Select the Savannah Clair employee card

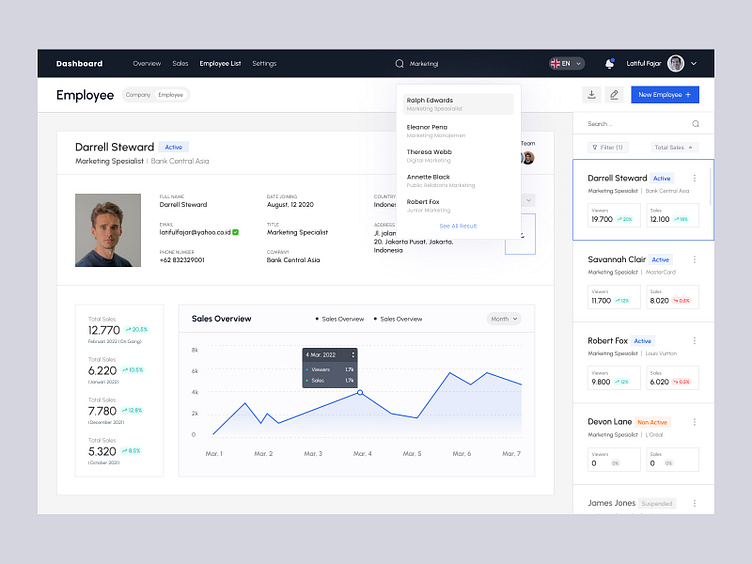643,281
